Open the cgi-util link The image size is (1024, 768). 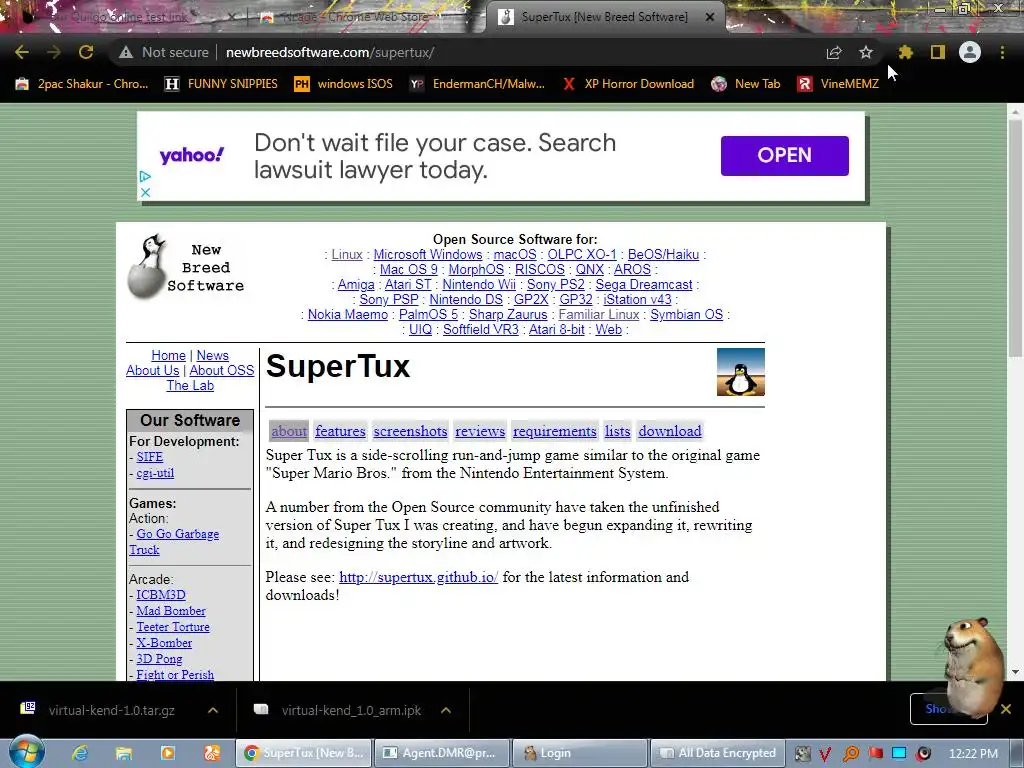pos(155,473)
